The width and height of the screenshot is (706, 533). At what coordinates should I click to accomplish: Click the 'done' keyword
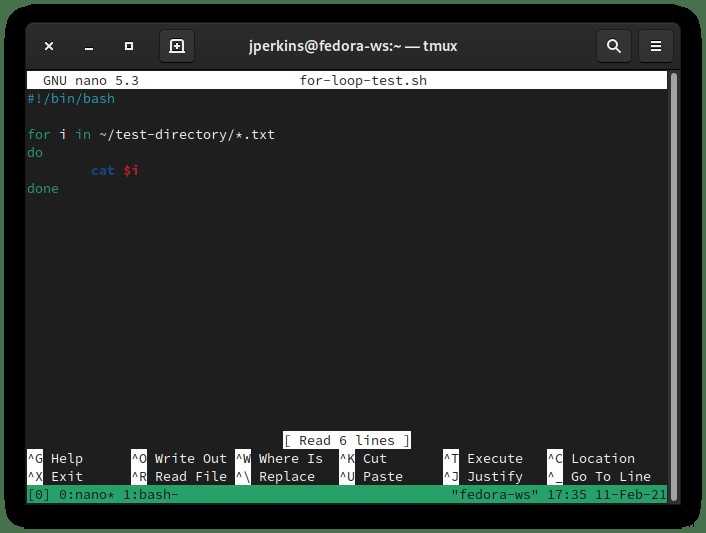point(43,189)
